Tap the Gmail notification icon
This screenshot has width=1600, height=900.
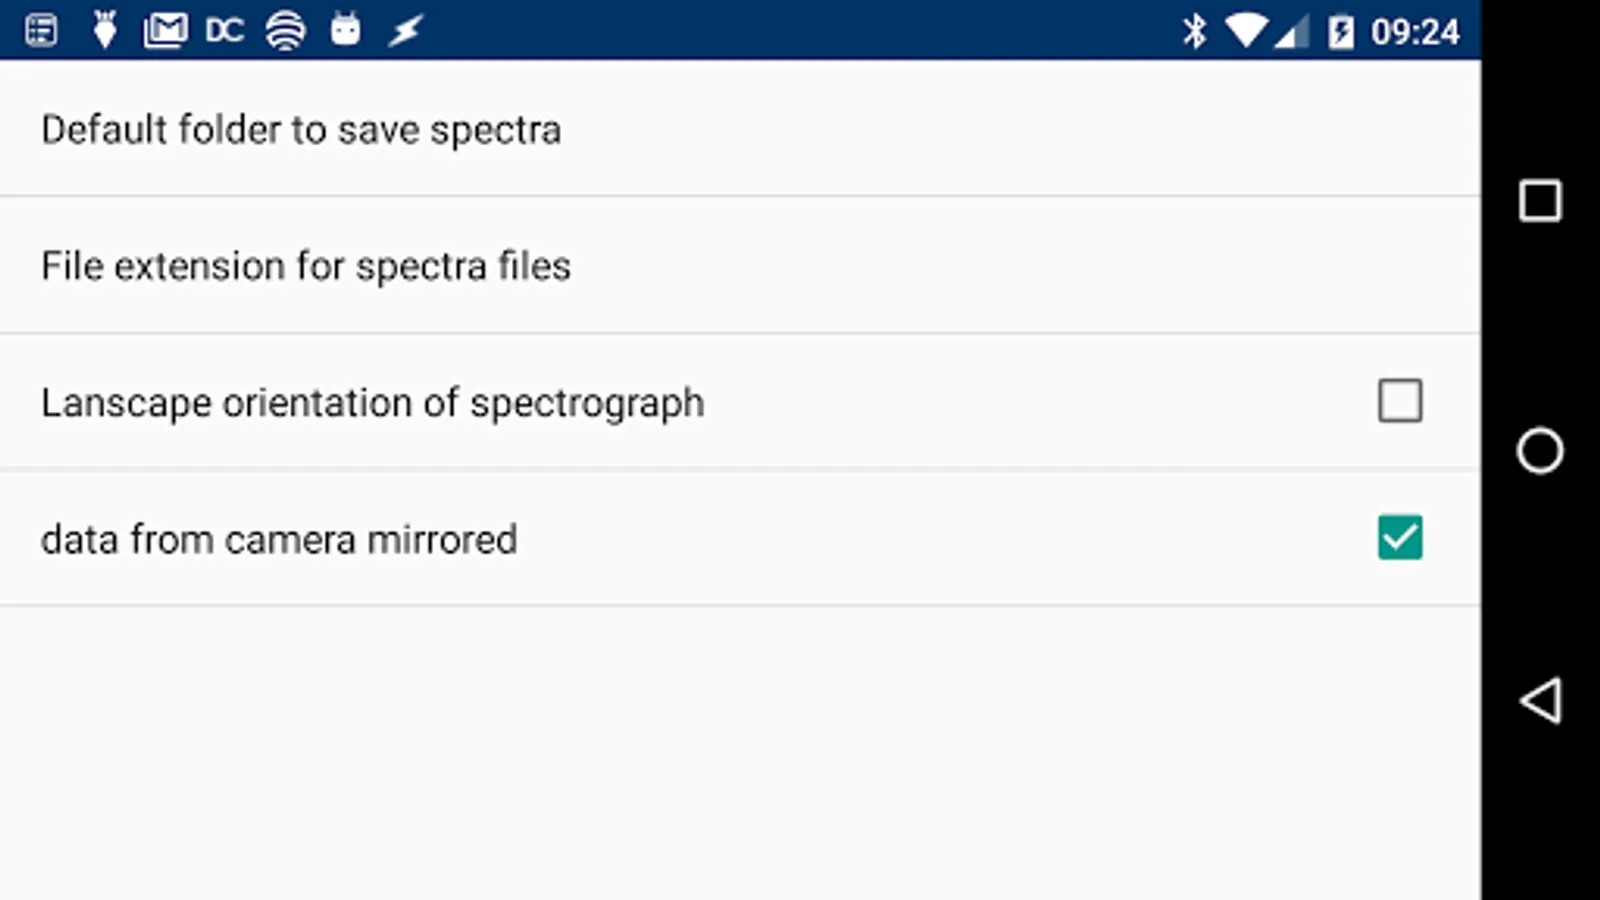(x=165, y=31)
